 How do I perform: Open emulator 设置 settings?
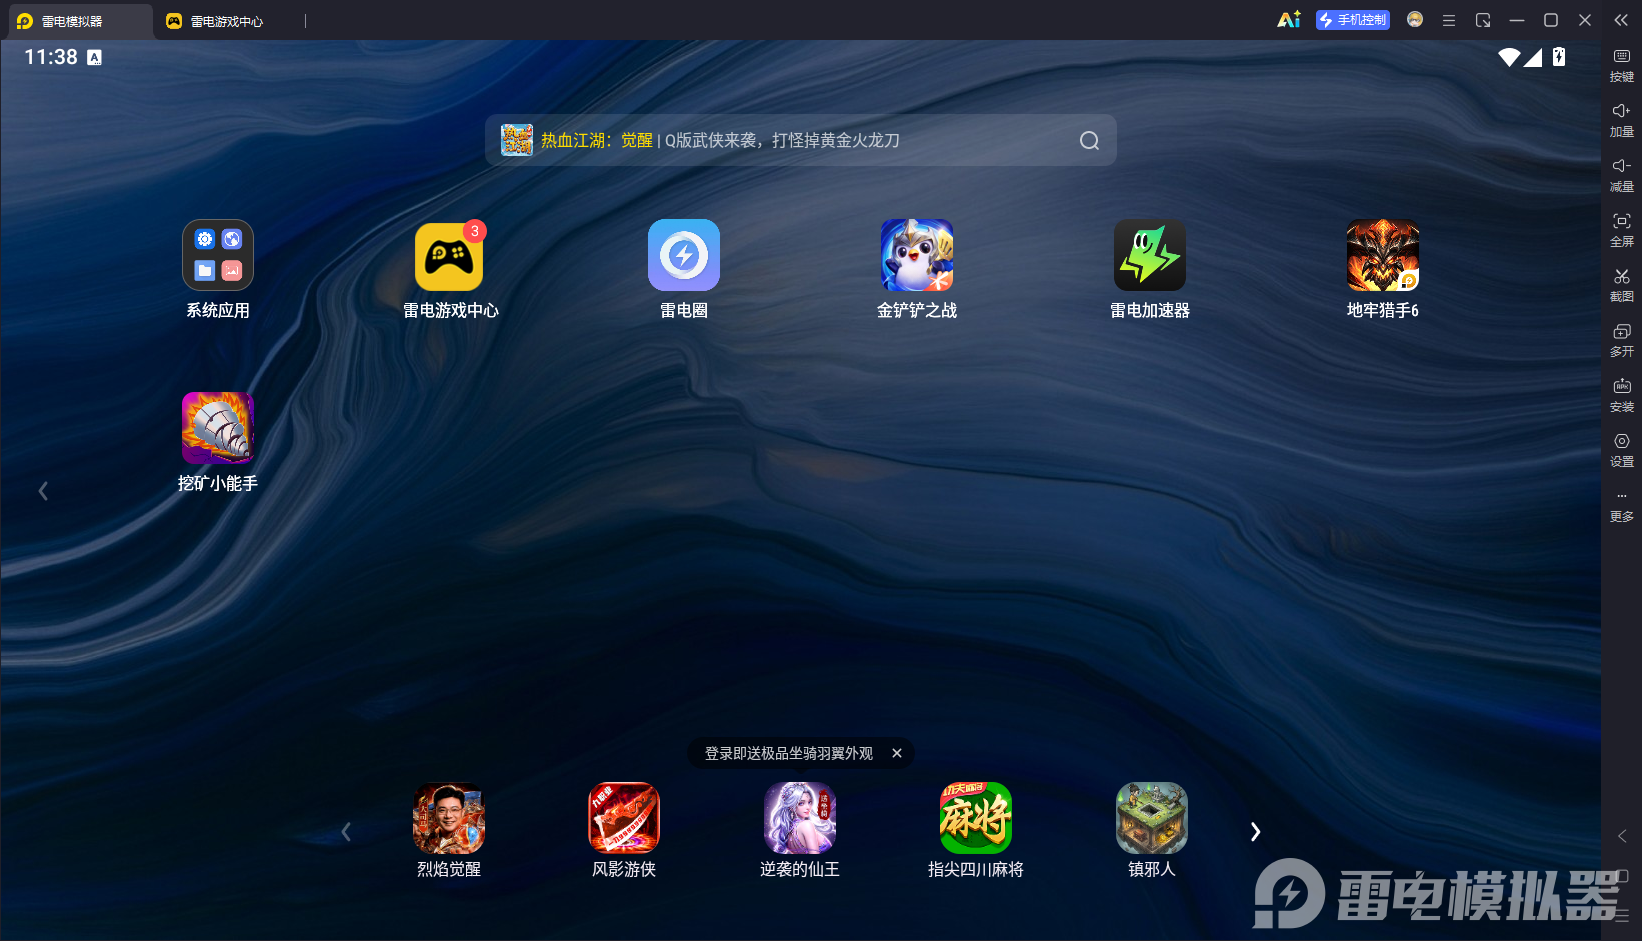(x=1622, y=451)
